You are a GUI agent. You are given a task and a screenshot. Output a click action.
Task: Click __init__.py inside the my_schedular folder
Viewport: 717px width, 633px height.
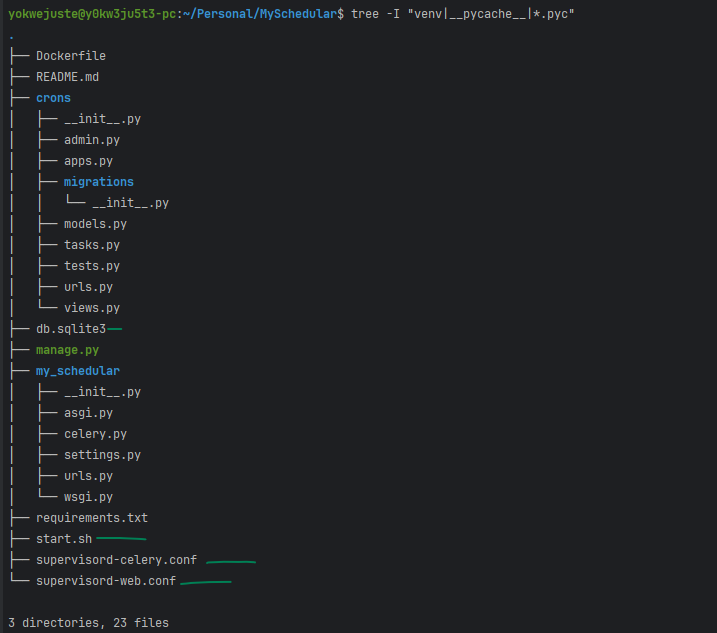tap(102, 392)
